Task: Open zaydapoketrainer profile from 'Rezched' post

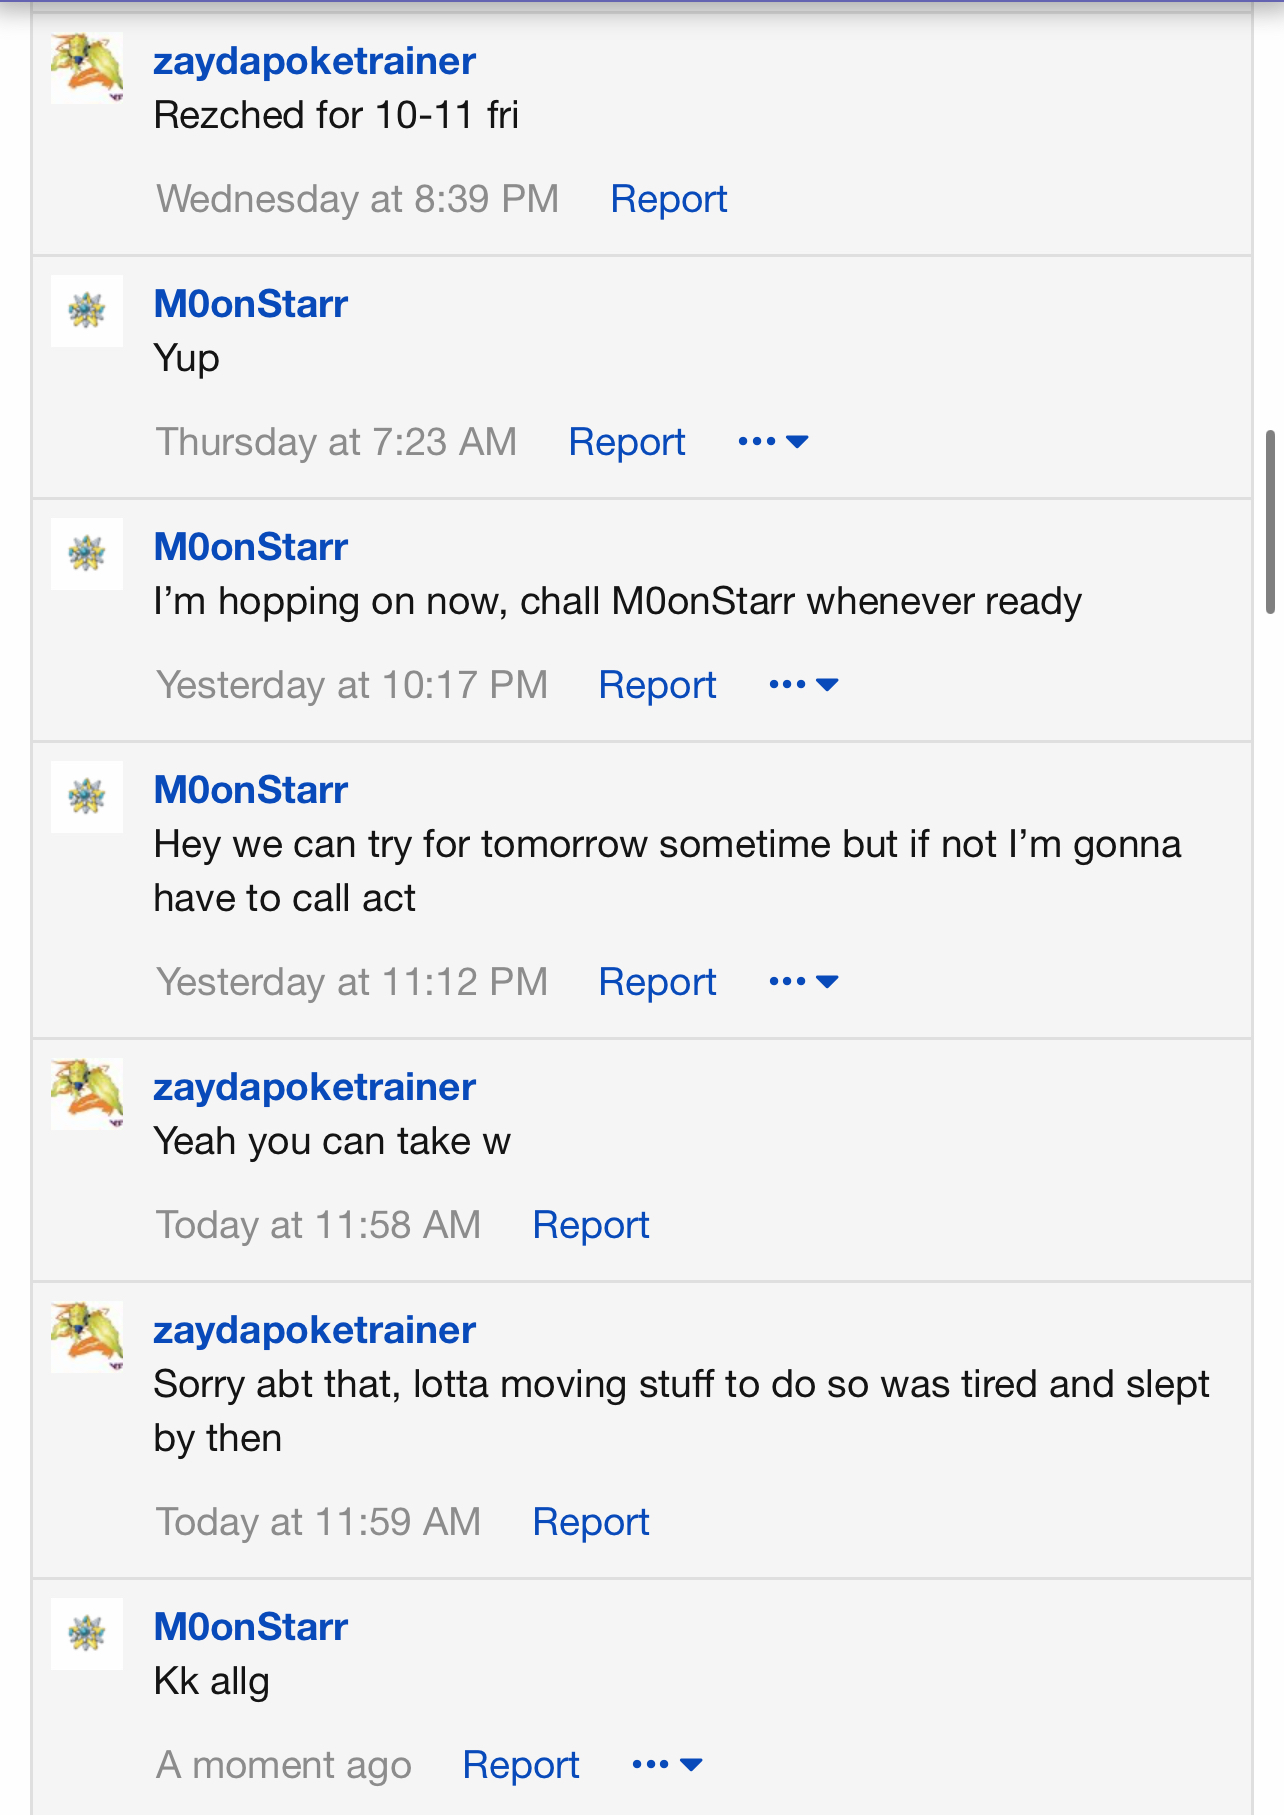Action: pyautogui.click(x=314, y=61)
